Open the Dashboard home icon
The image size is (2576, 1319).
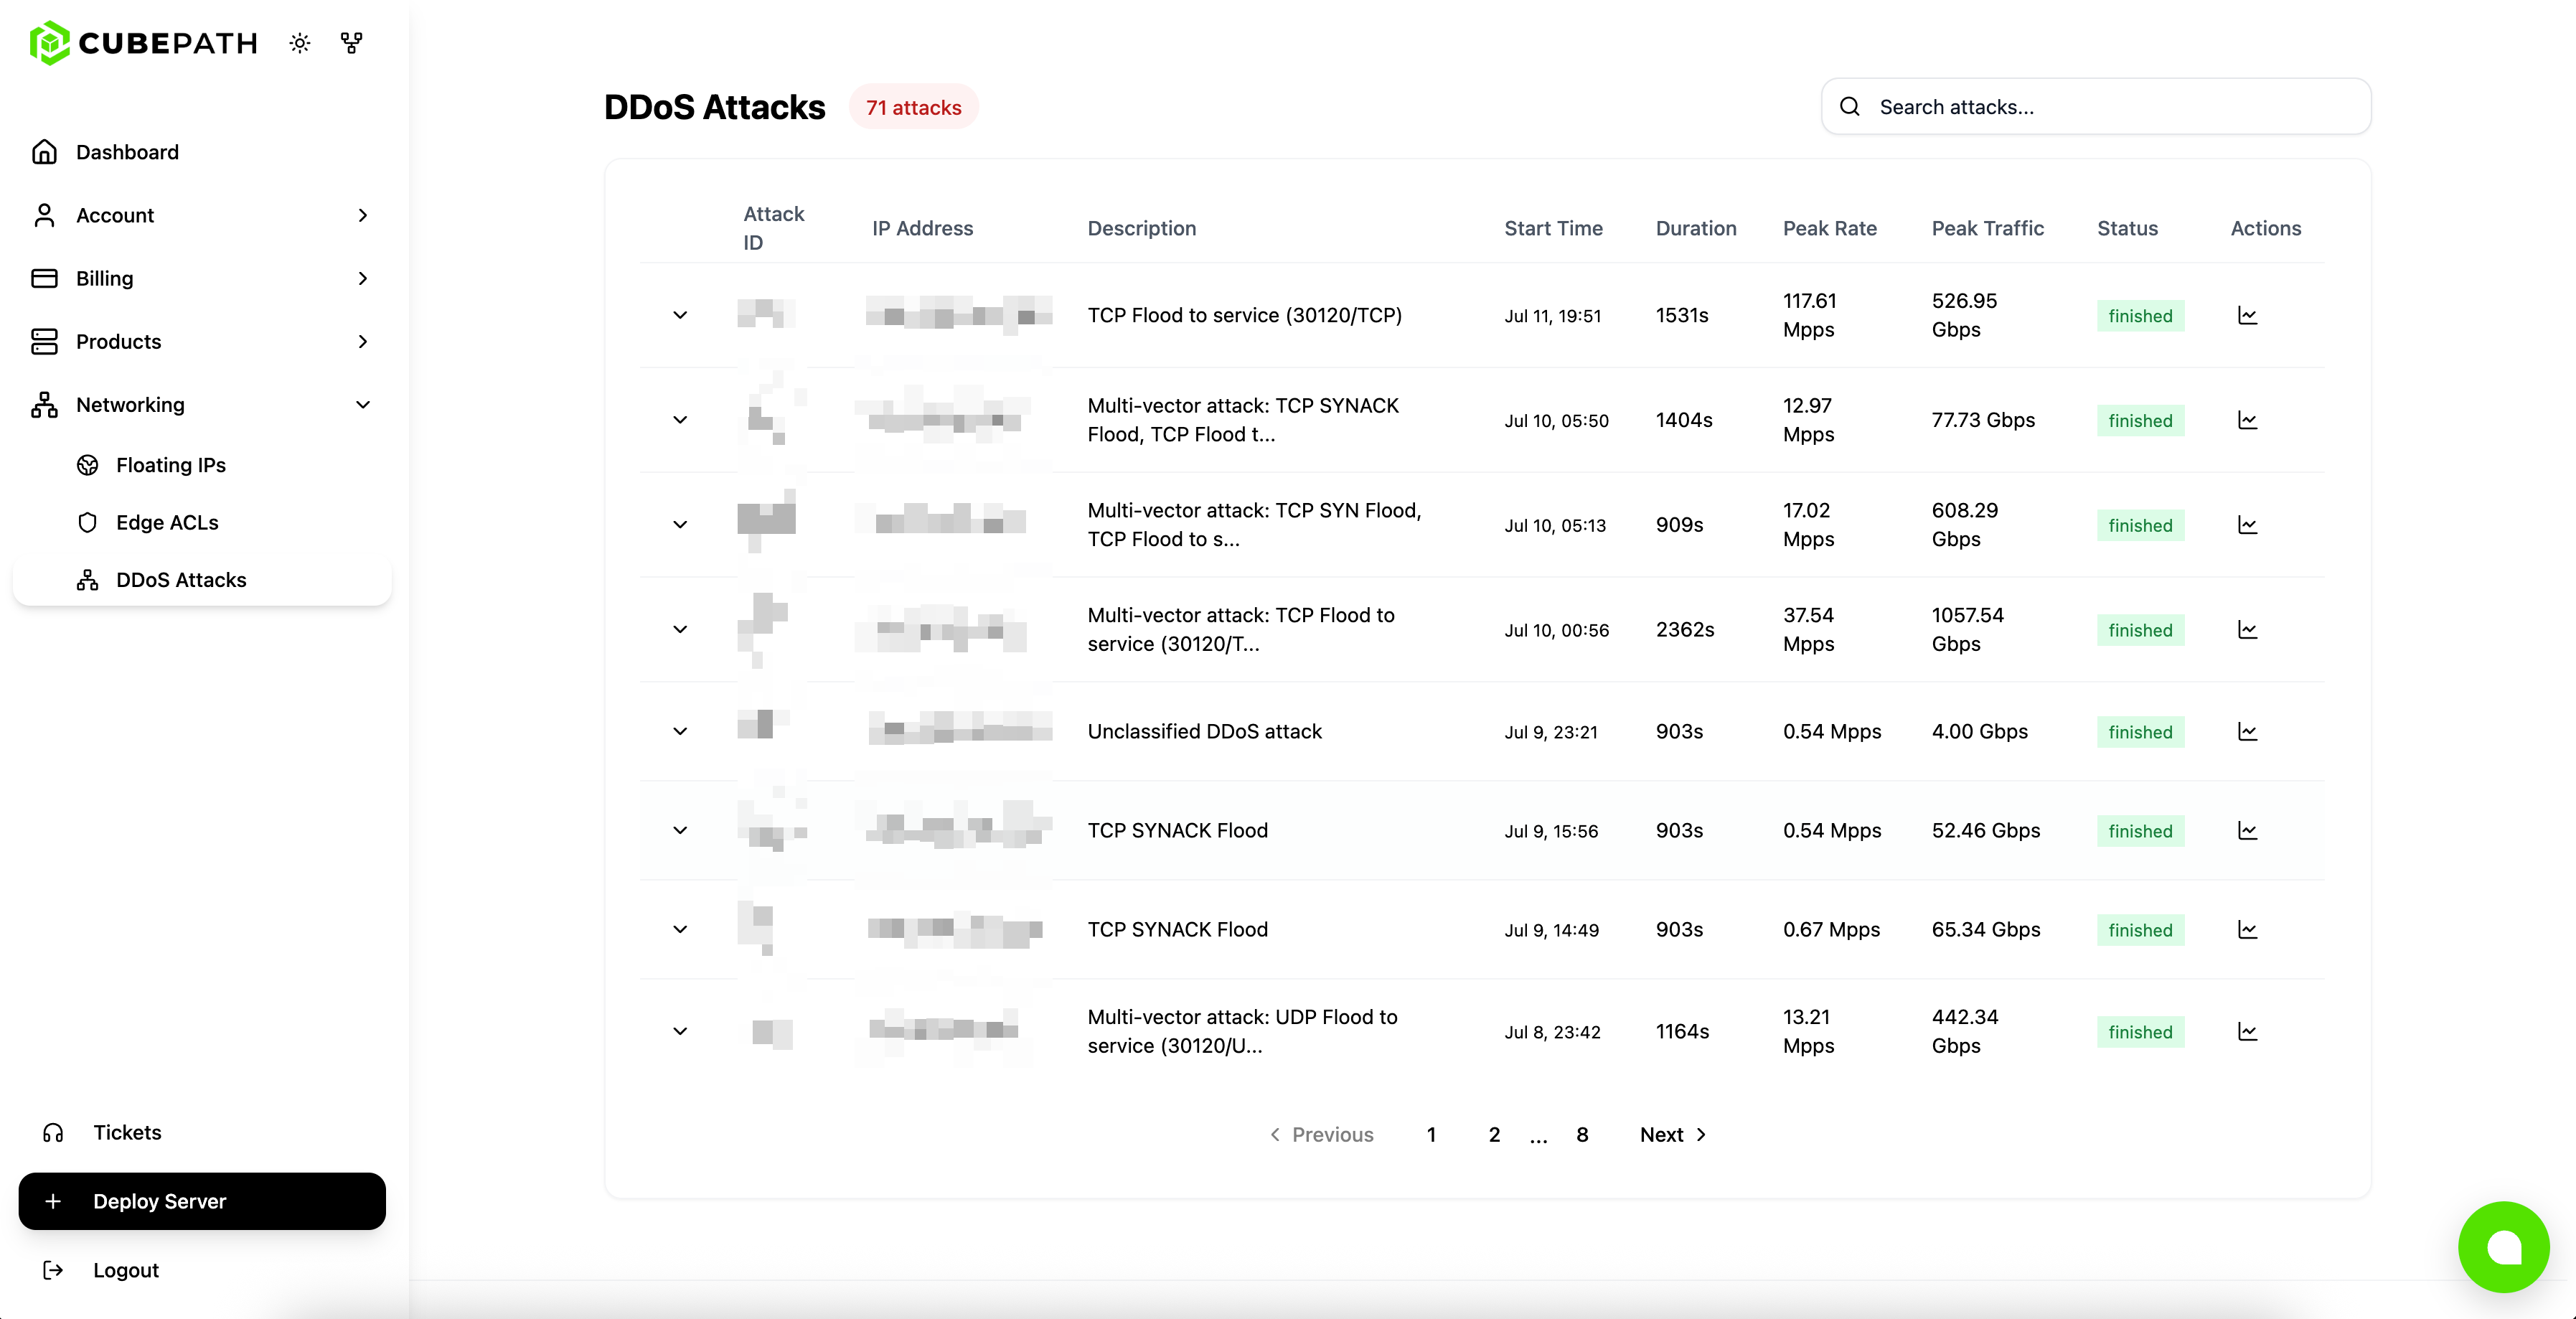(44, 151)
